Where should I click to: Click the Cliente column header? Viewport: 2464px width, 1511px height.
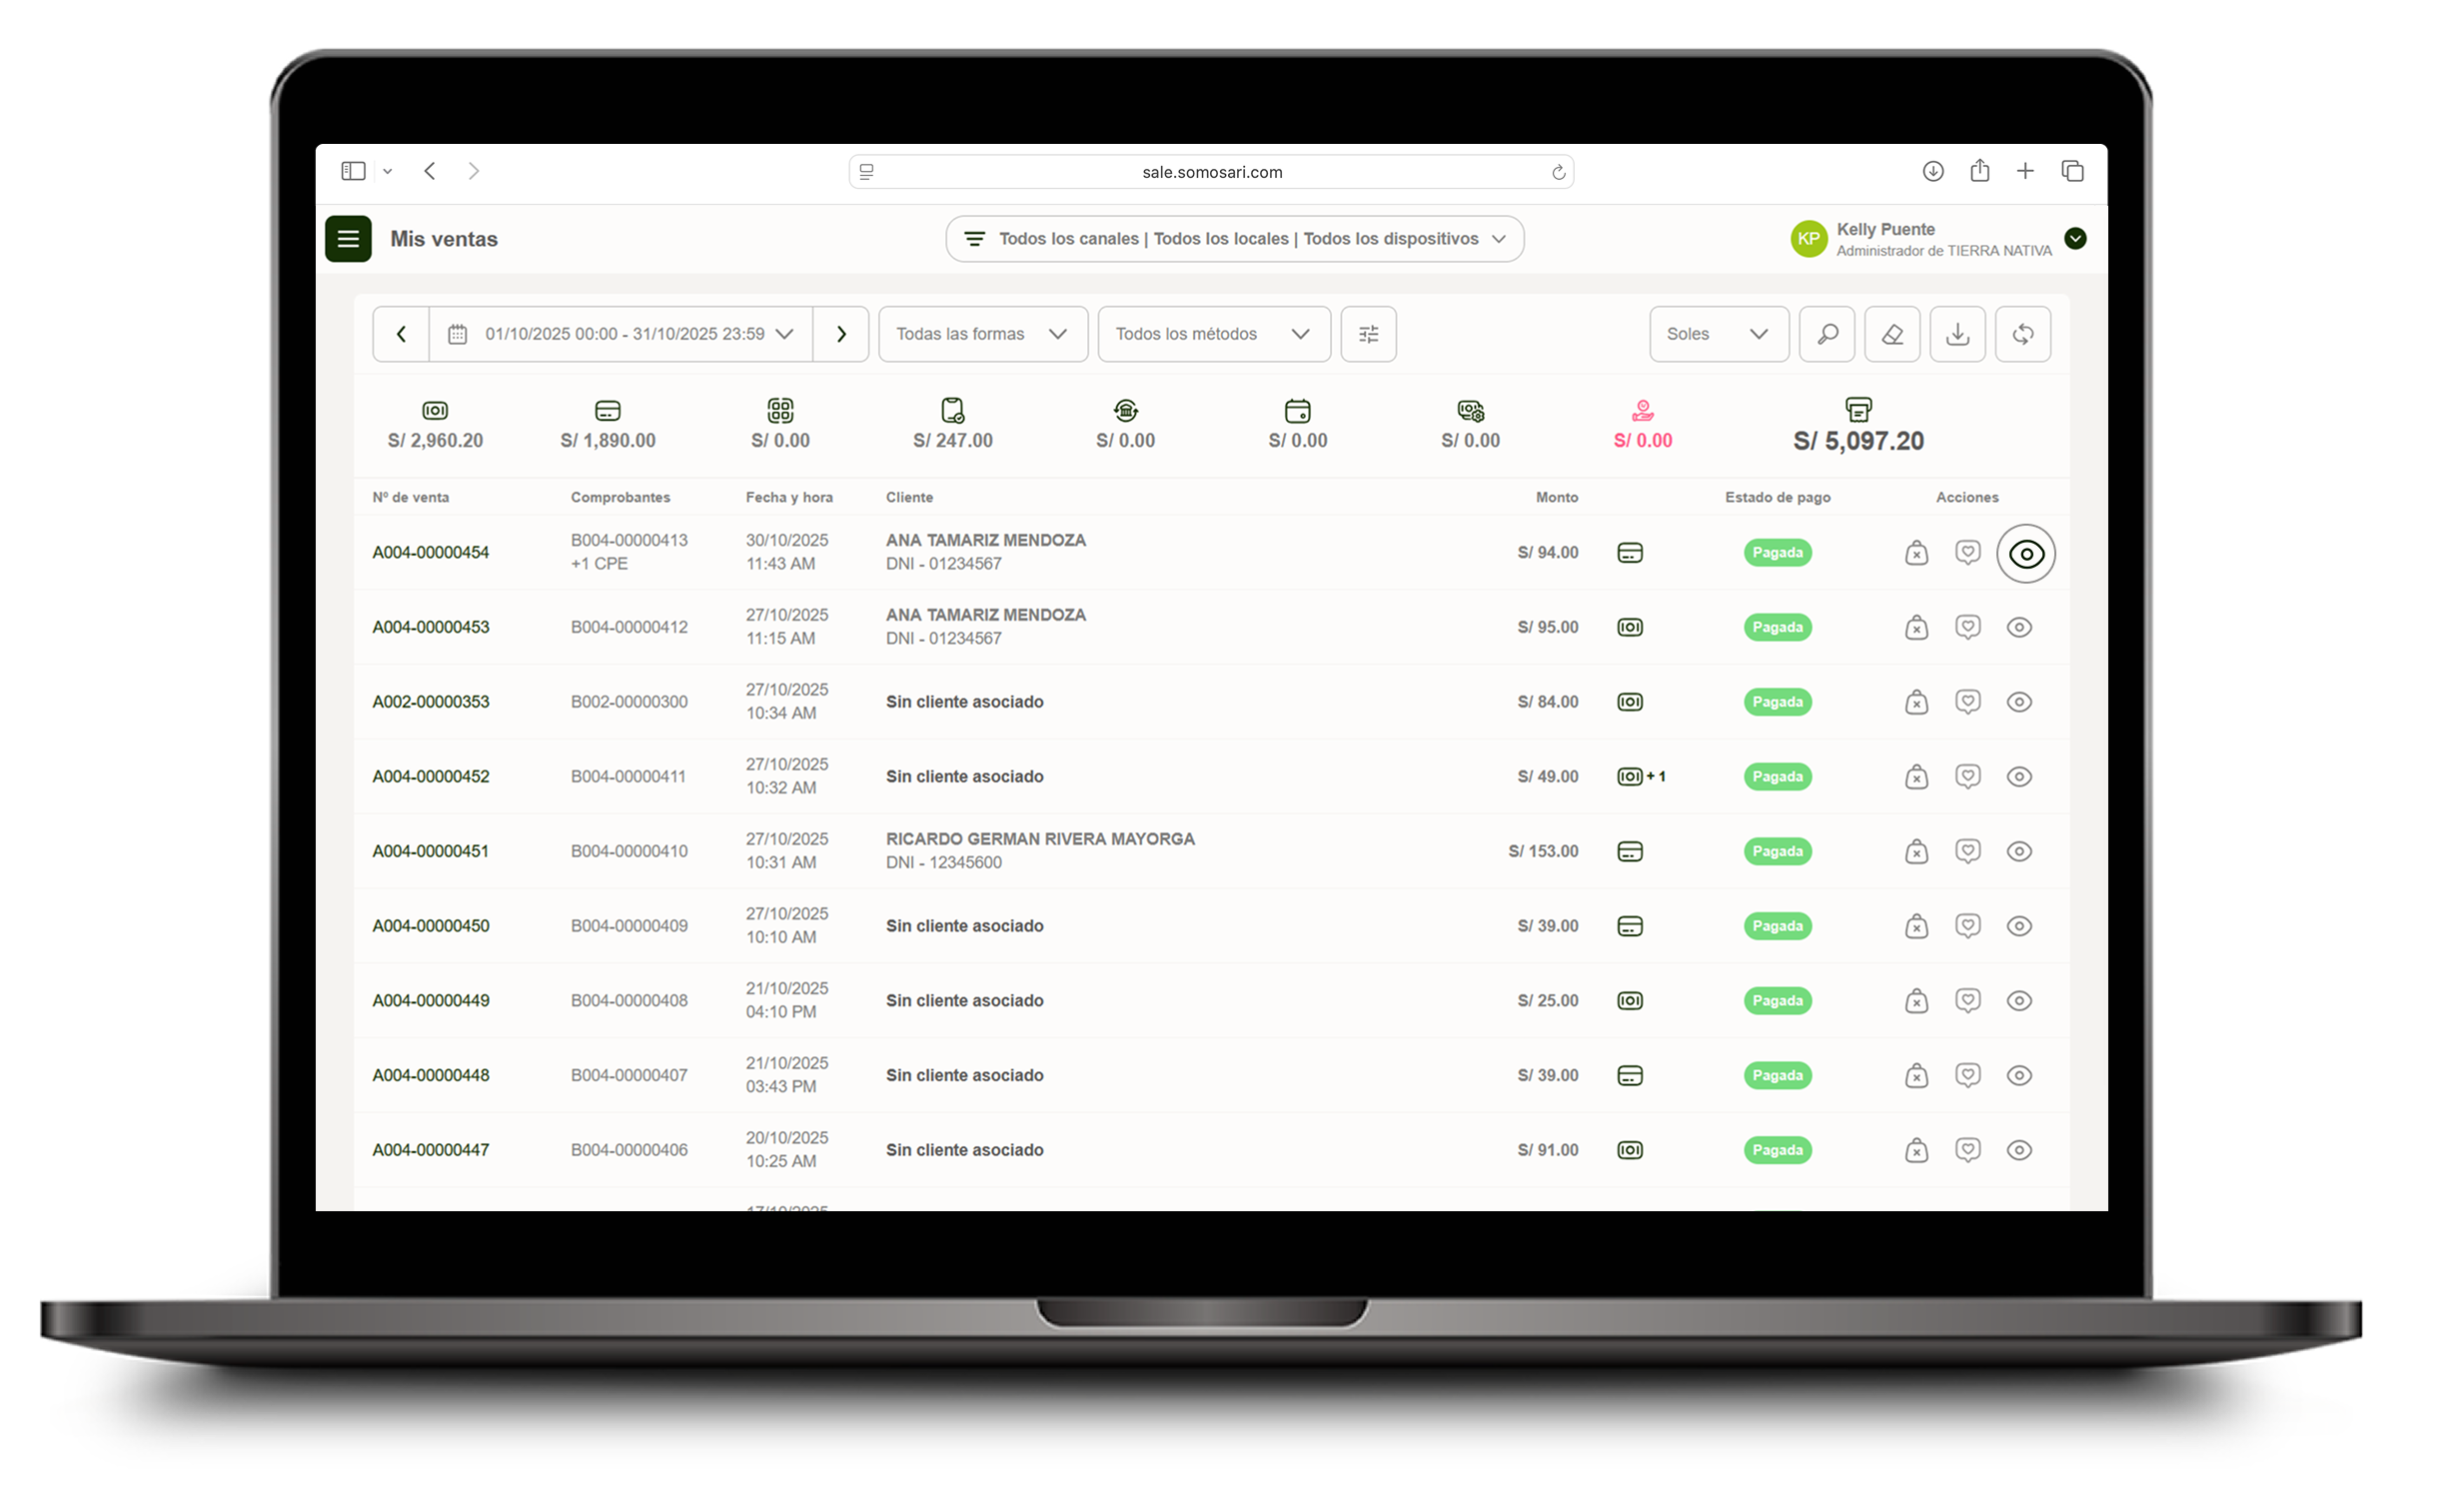point(909,497)
